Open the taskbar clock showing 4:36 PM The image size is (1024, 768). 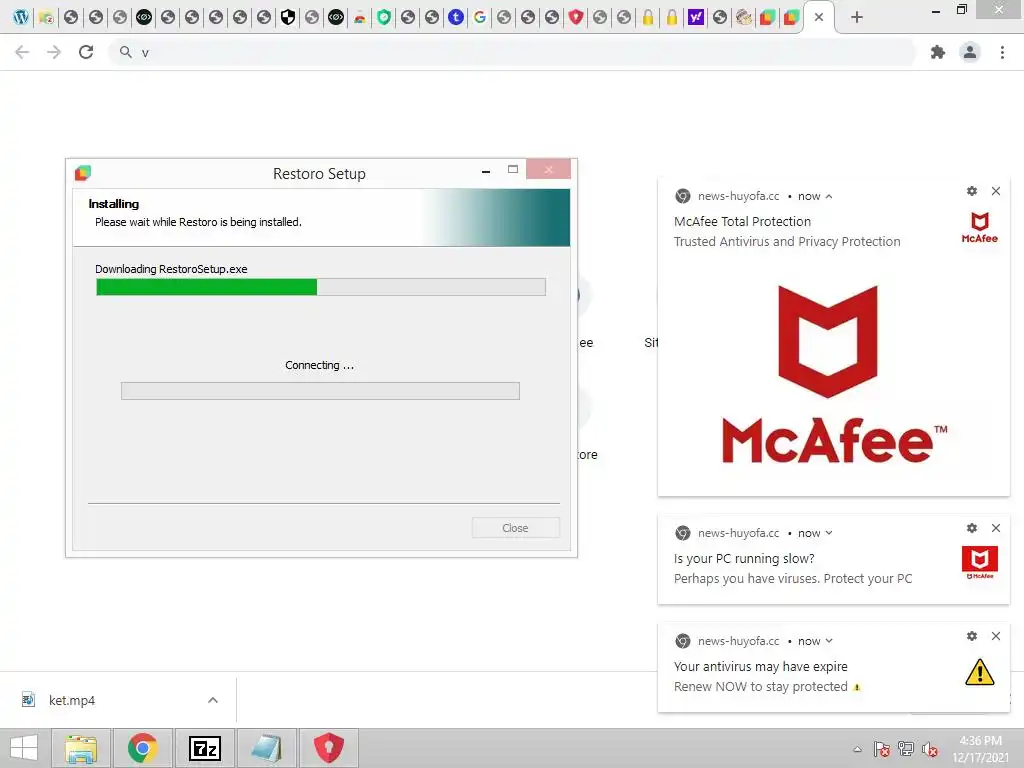click(980, 749)
